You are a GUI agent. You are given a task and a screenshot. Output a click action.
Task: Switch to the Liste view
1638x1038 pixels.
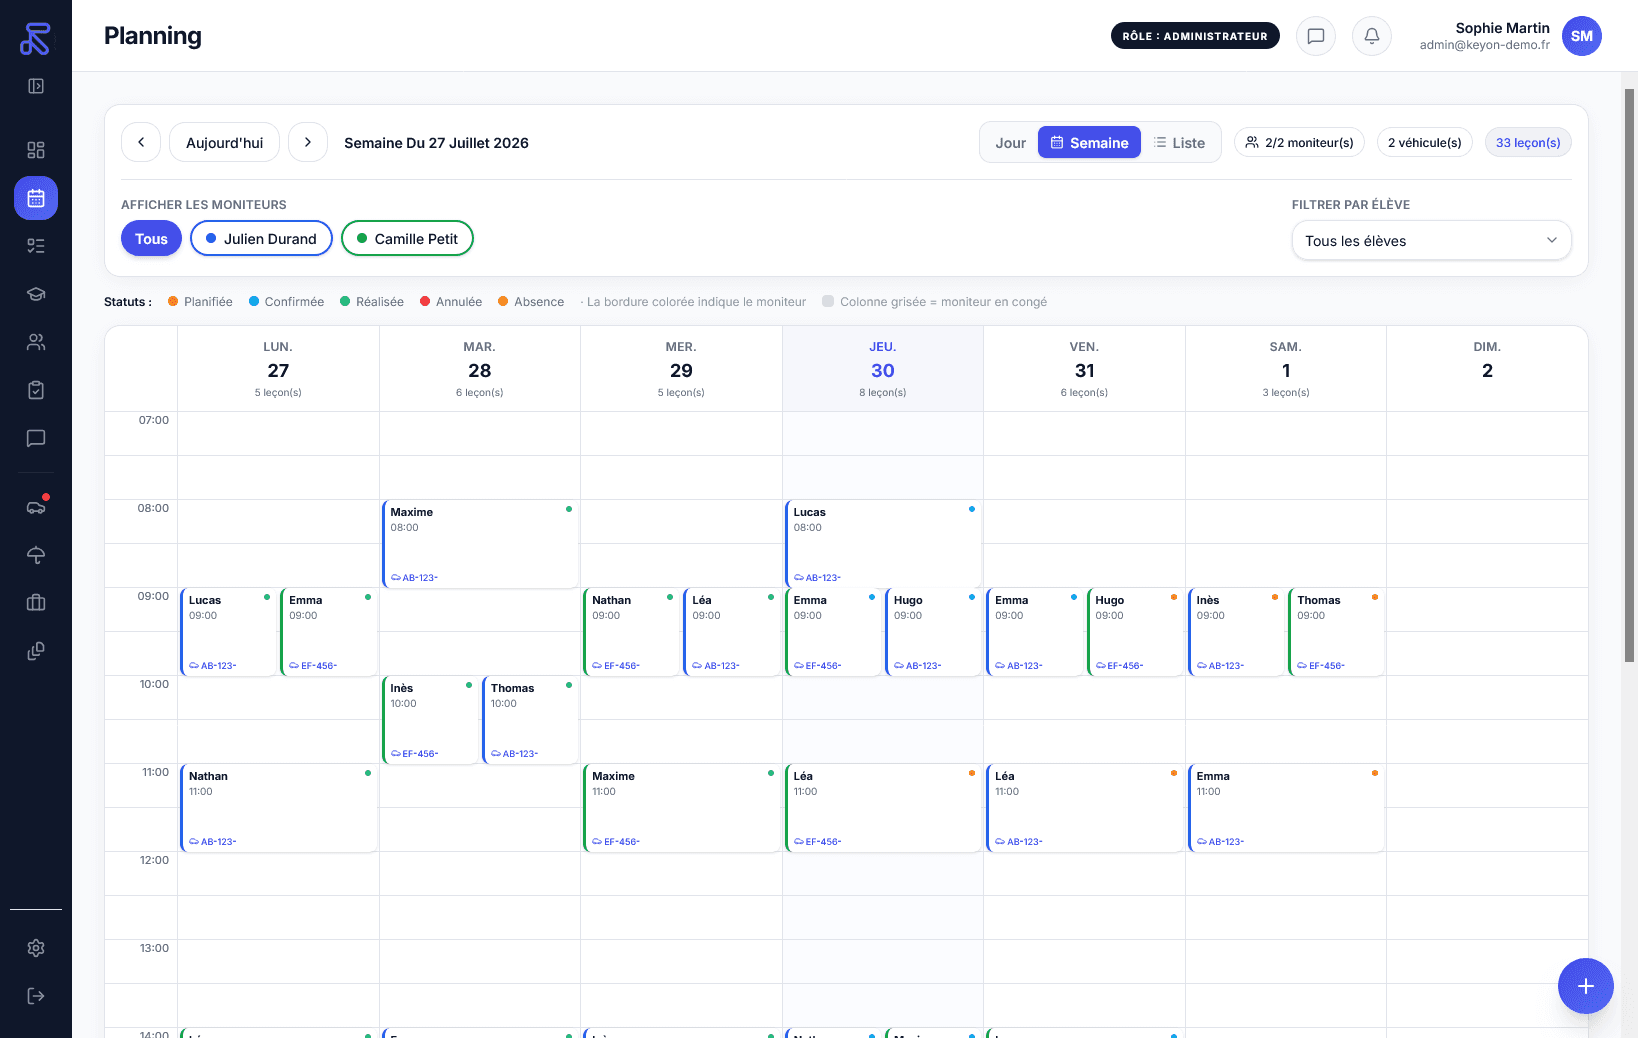point(1179,143)
